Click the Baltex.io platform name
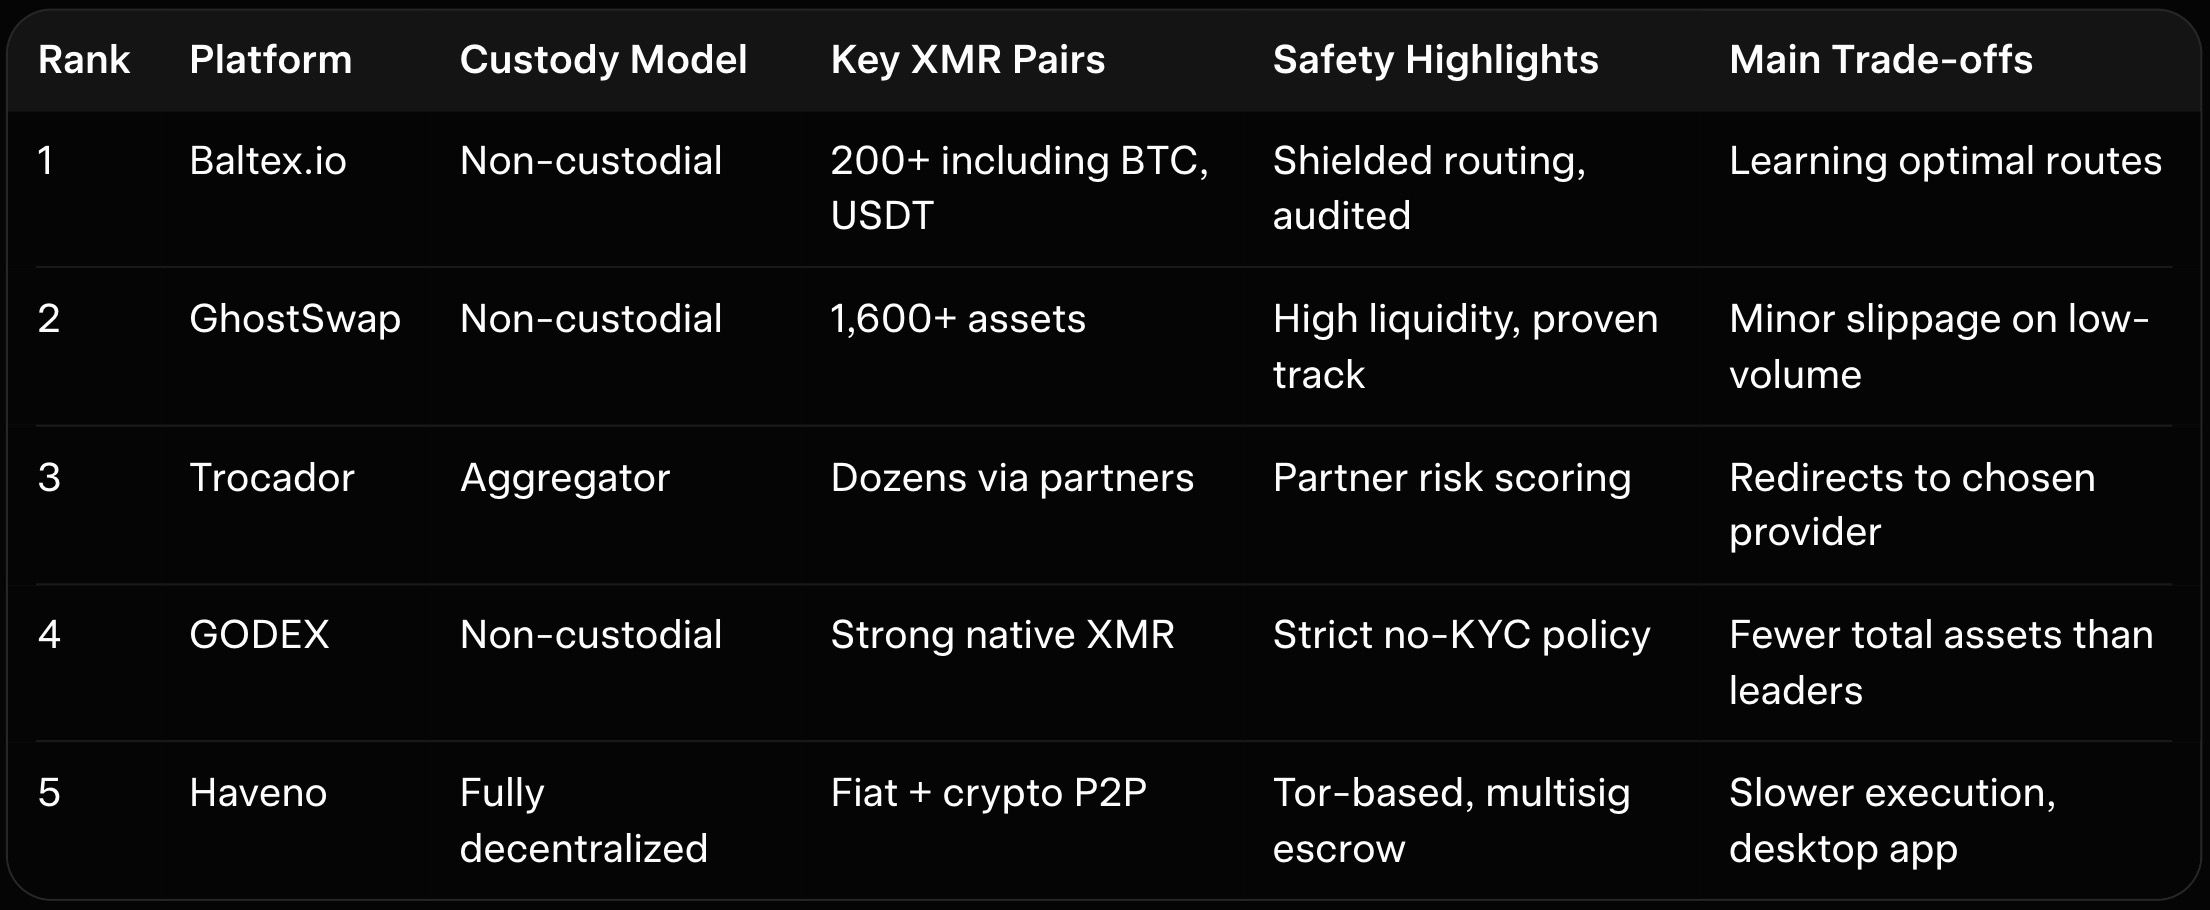The image size is (2210, 910). point(267,161)
